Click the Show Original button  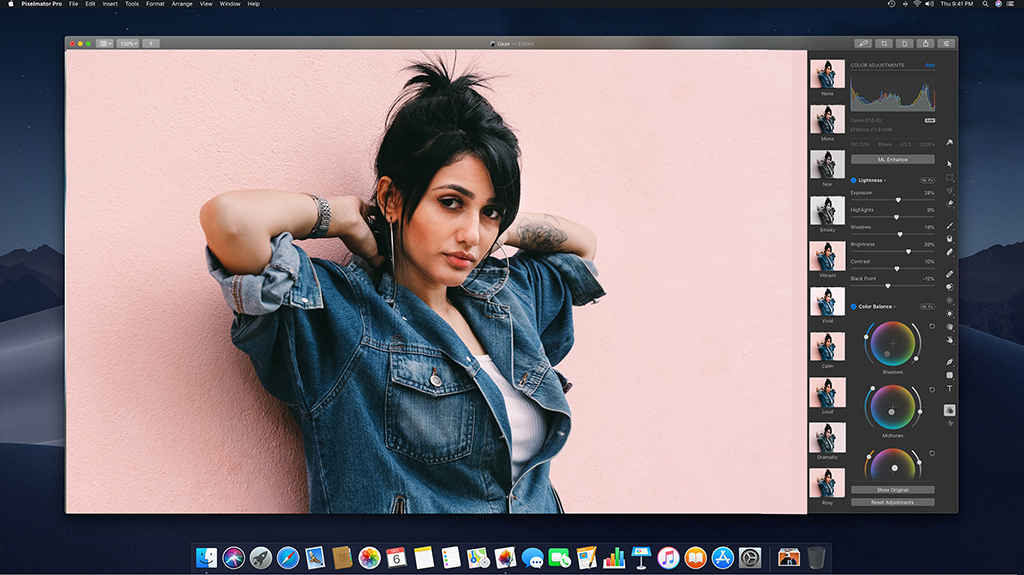(893, 489)
